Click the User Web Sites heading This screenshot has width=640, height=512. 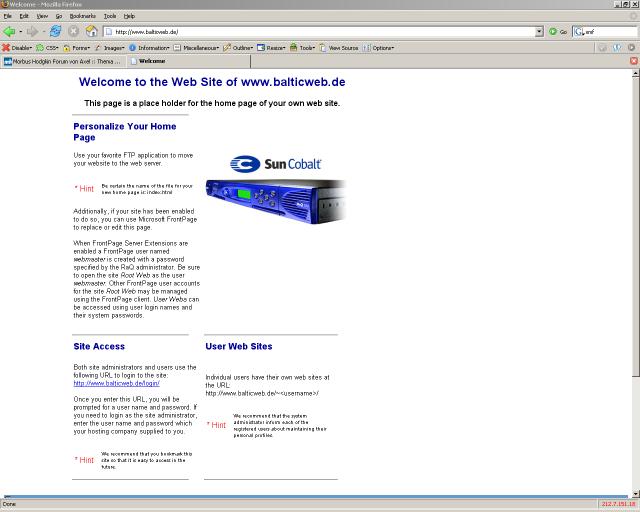pyautogui.click(x=239, y=346)
